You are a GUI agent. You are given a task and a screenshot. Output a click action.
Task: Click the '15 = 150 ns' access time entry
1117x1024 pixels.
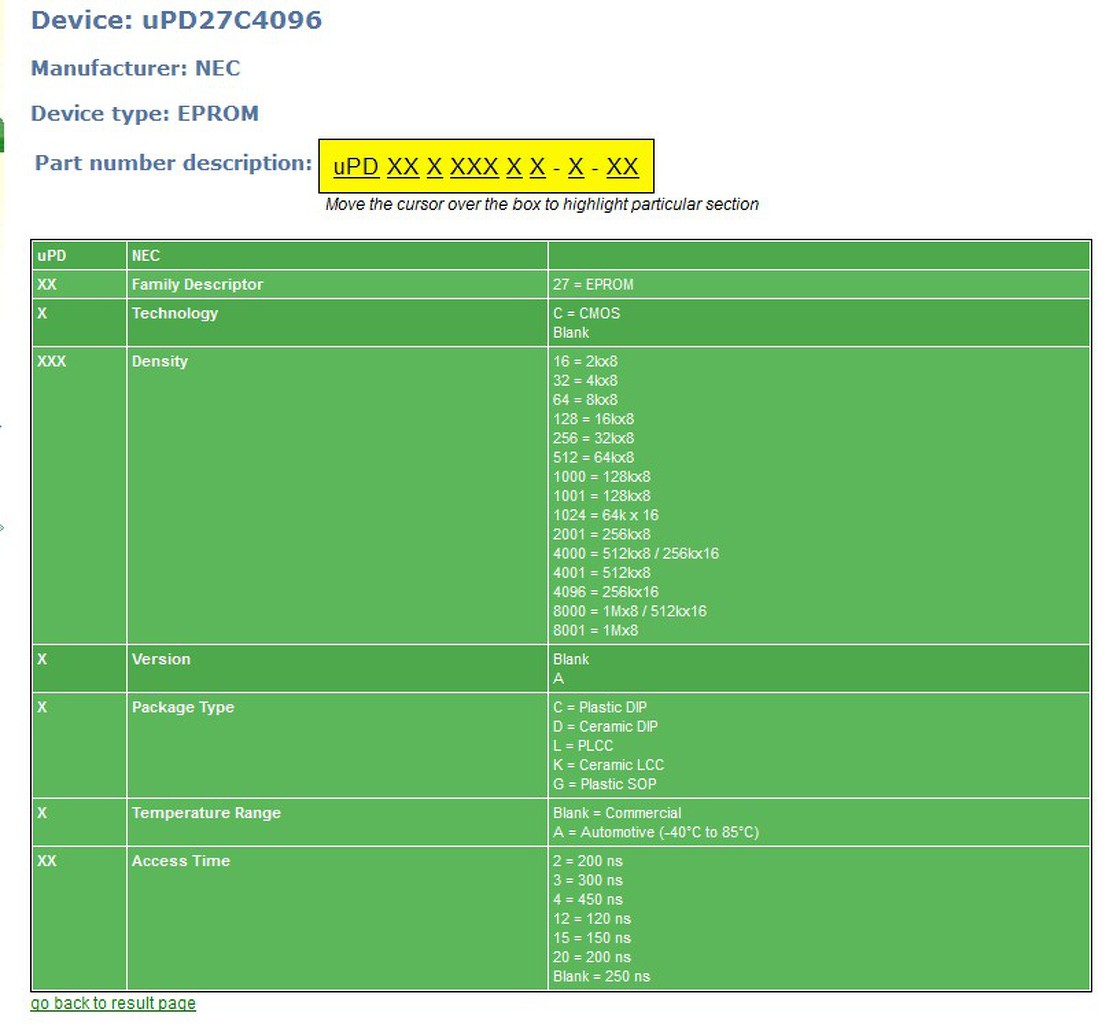592,938
